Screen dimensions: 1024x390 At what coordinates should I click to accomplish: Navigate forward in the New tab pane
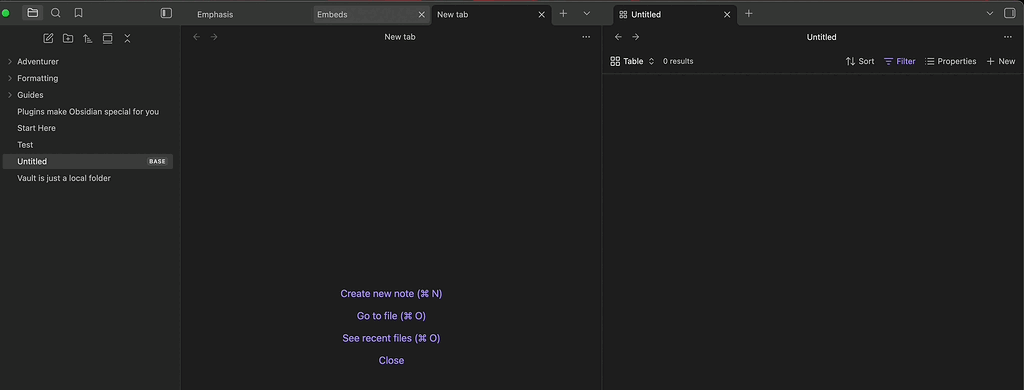214,37
